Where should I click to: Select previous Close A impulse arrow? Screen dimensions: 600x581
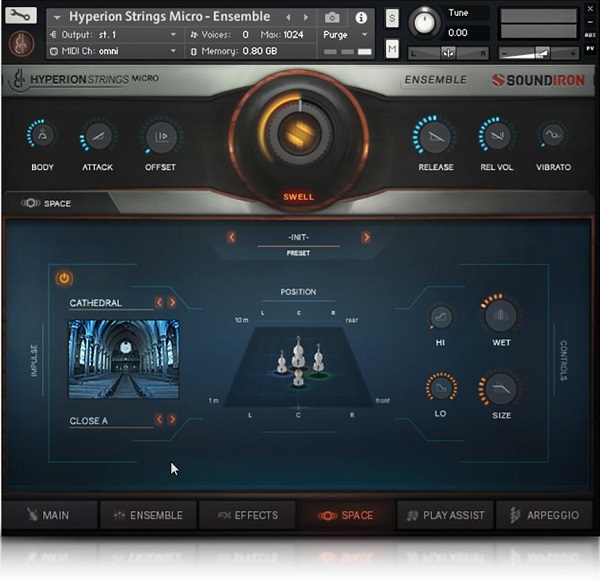click(159, 419)
